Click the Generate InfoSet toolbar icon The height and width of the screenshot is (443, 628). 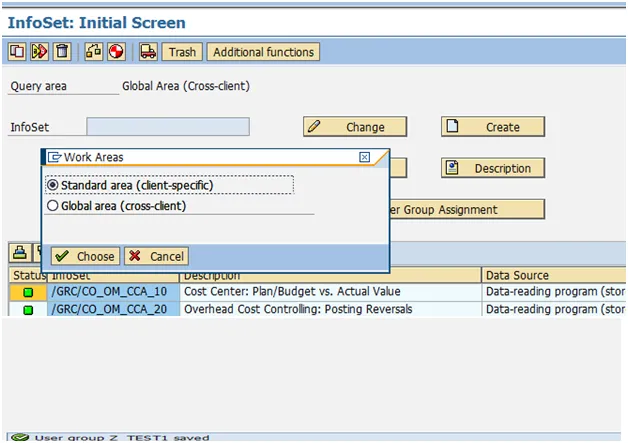tap(93, 52)
